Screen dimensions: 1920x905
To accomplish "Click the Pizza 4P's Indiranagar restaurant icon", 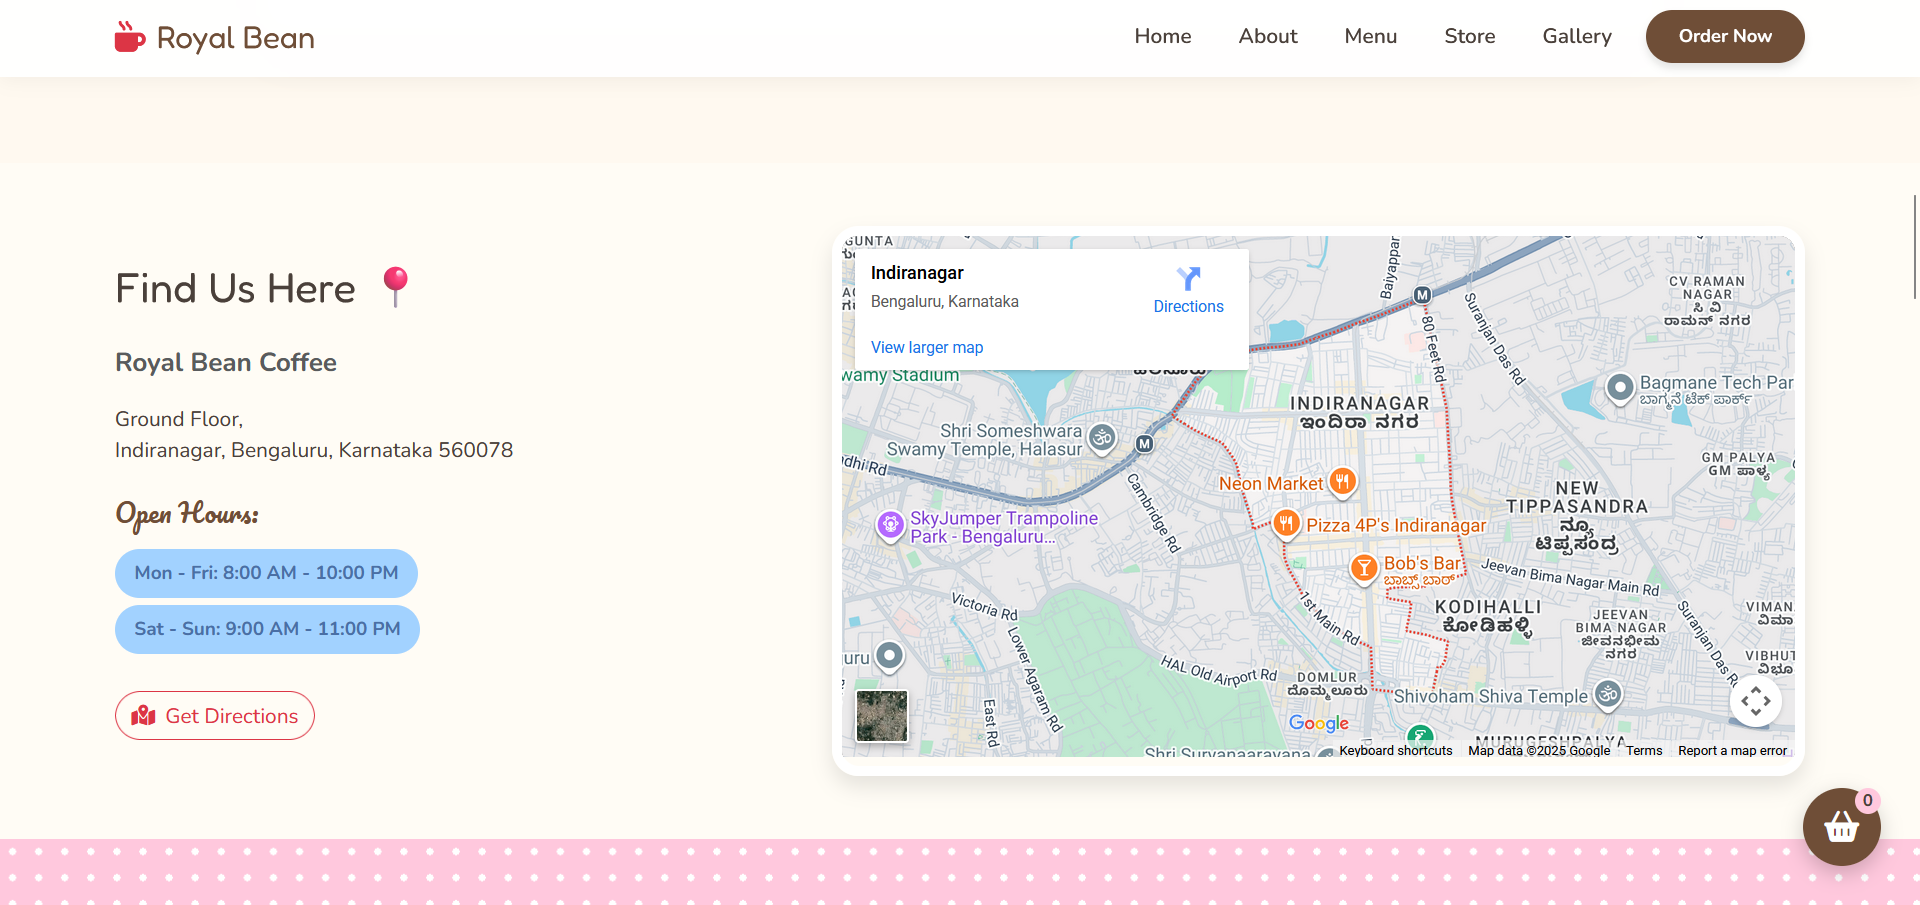I will coord(1286,523).
